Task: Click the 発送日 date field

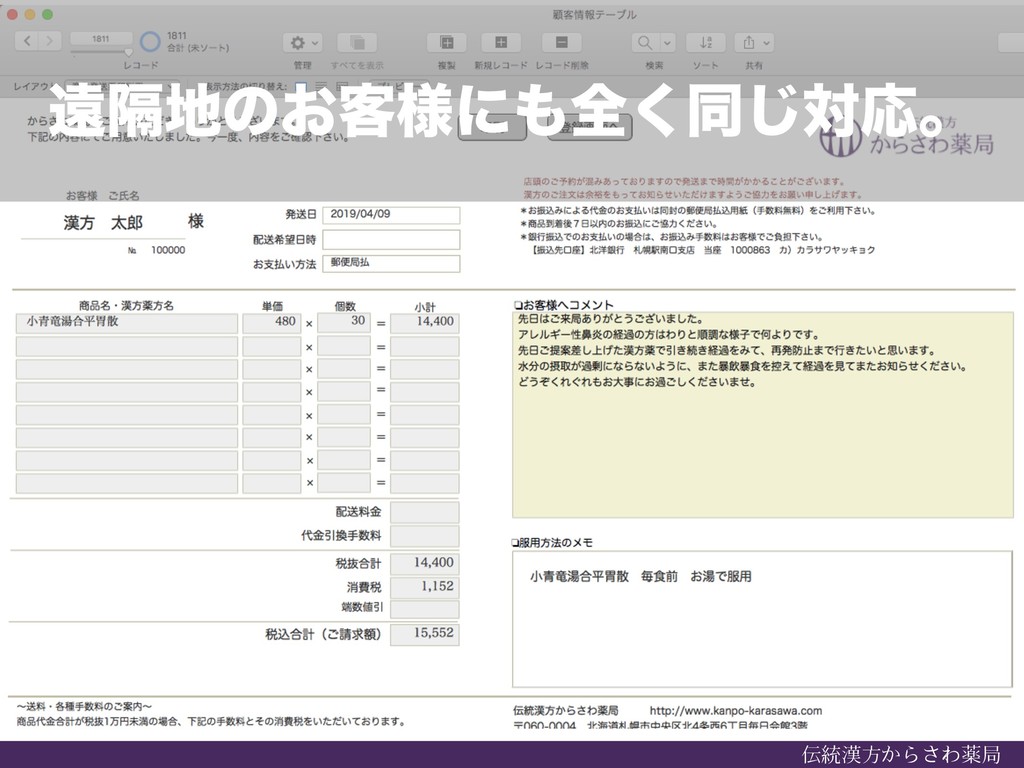Action: click(x=391, y=215)
